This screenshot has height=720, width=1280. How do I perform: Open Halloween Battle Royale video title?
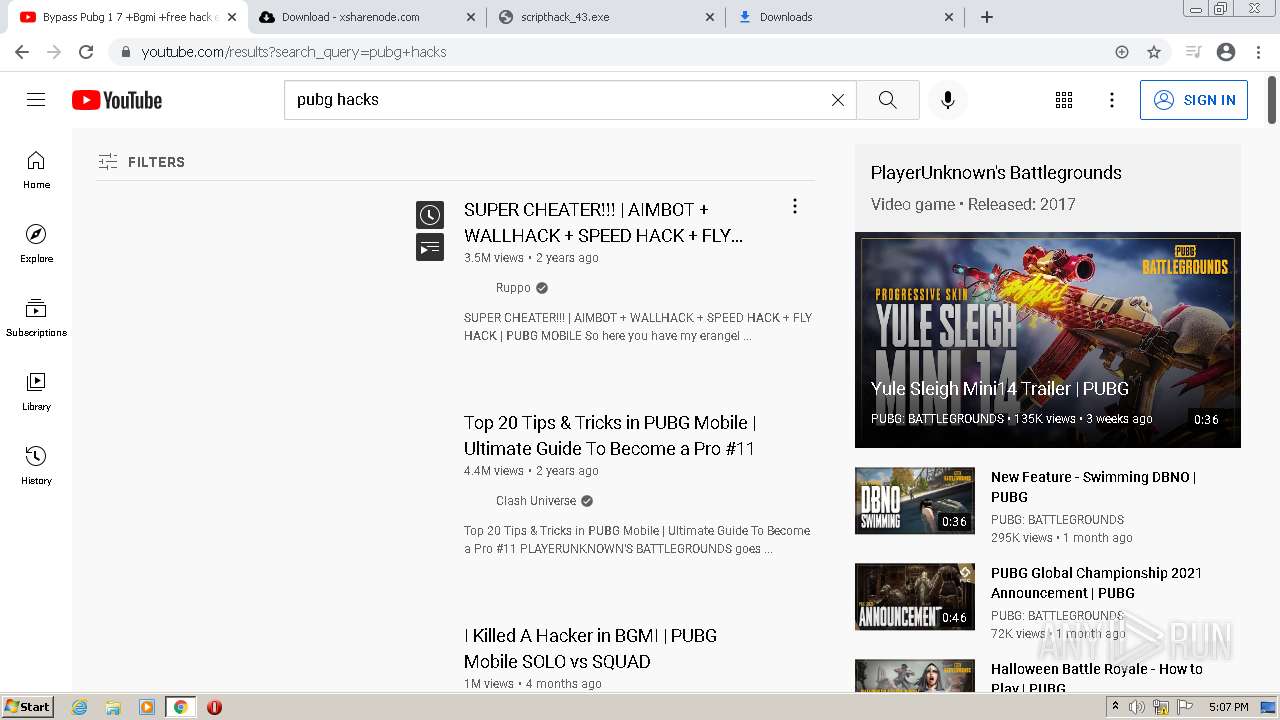[1096, 678]
